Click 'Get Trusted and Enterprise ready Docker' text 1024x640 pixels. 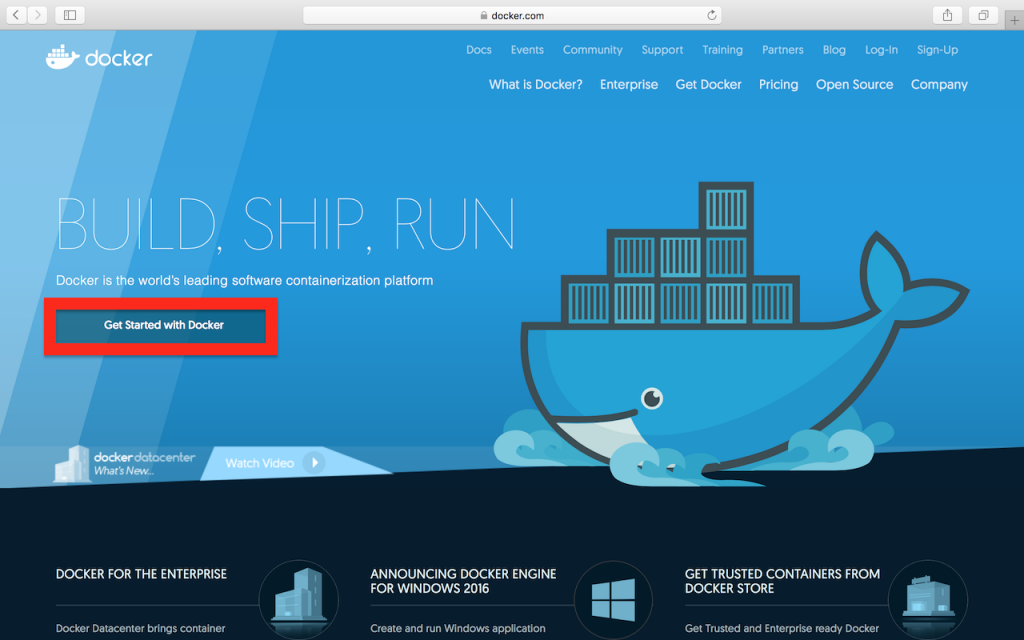click(782, 628)
